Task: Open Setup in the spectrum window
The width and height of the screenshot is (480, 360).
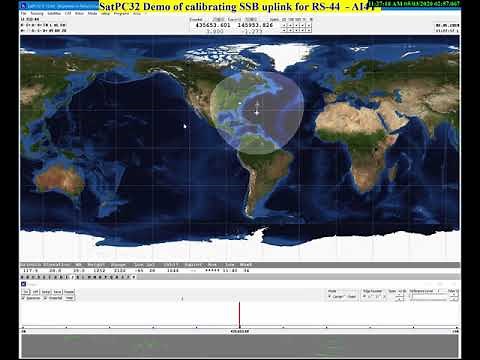Action: (46, 292)
